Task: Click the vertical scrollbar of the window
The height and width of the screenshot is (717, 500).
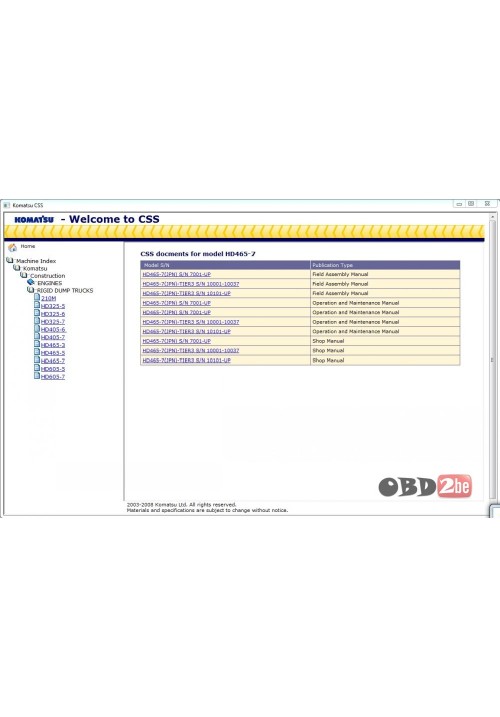Action: pyautogui.click(x=492, y=357)
